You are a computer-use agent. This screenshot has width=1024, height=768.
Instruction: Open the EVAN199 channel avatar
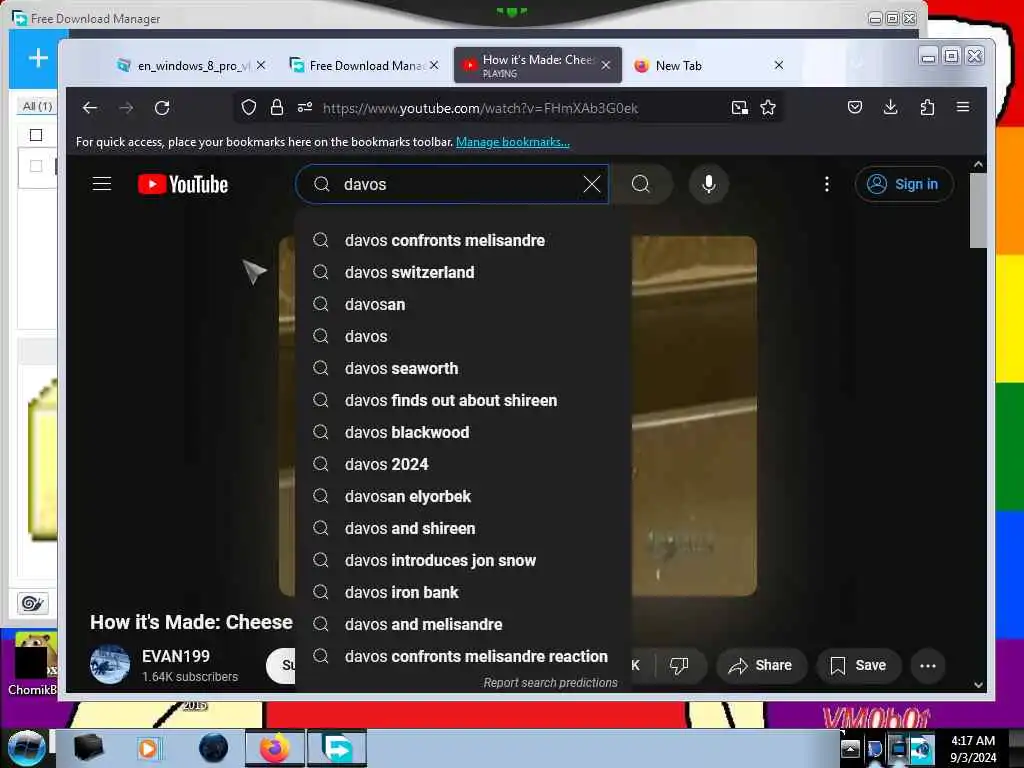point(110,665)
